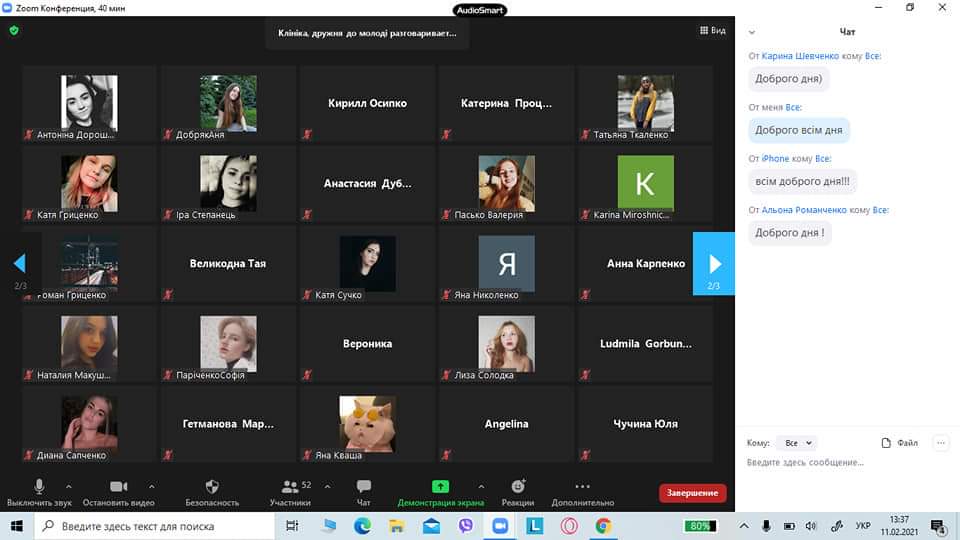
Task: Select participant tile Кирилл Осипко
Action: click(x=367, y=104)
